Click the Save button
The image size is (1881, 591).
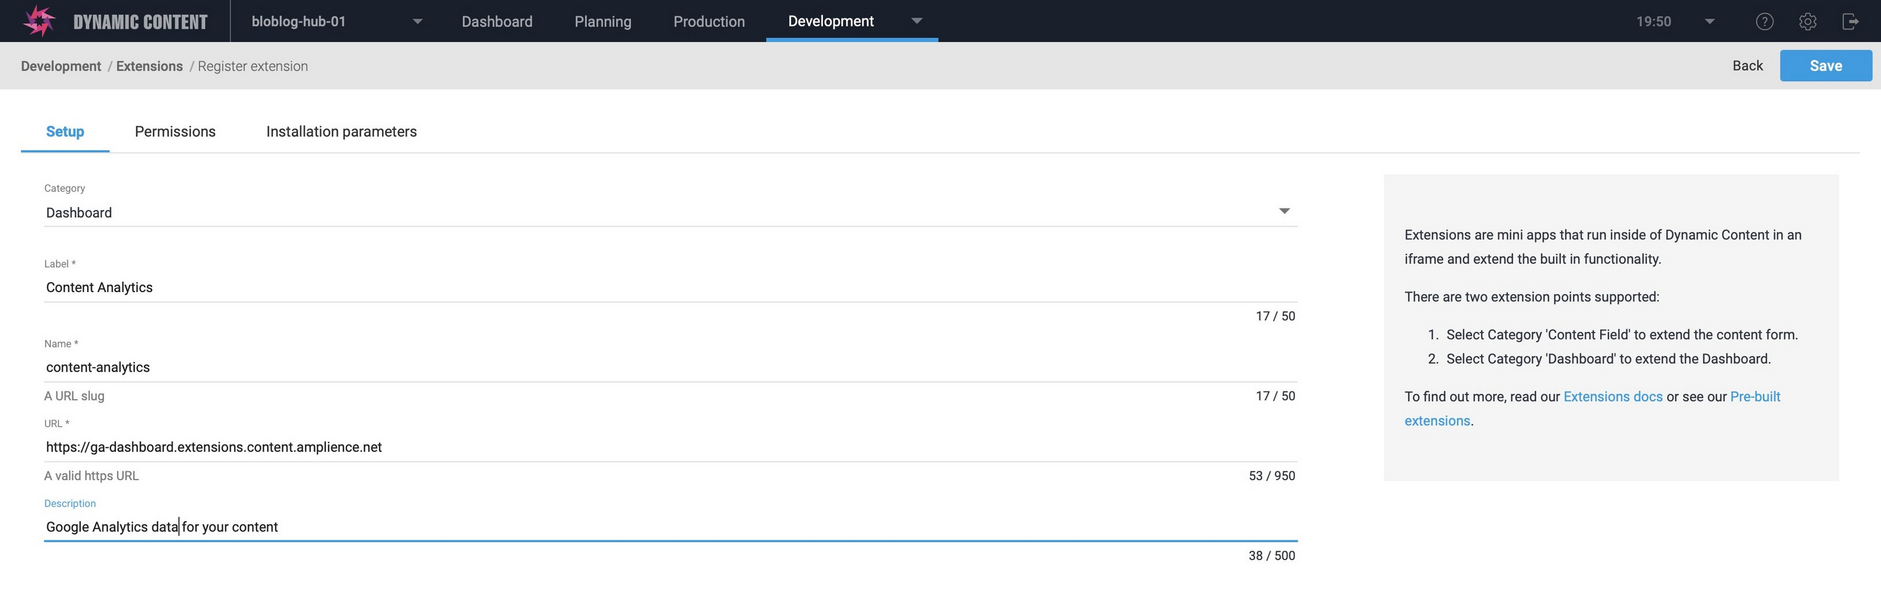[1825, 65]
